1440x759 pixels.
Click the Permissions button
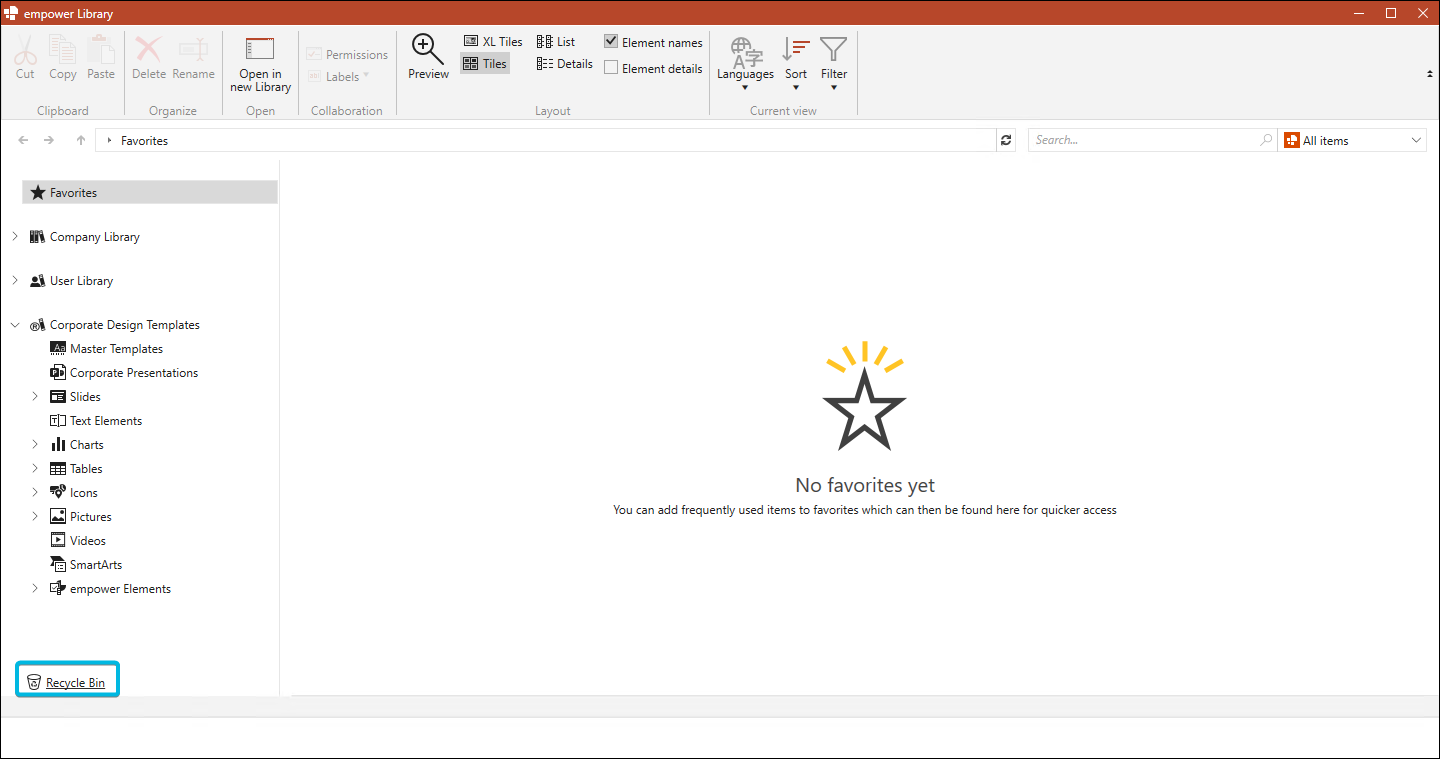[347, 55]
